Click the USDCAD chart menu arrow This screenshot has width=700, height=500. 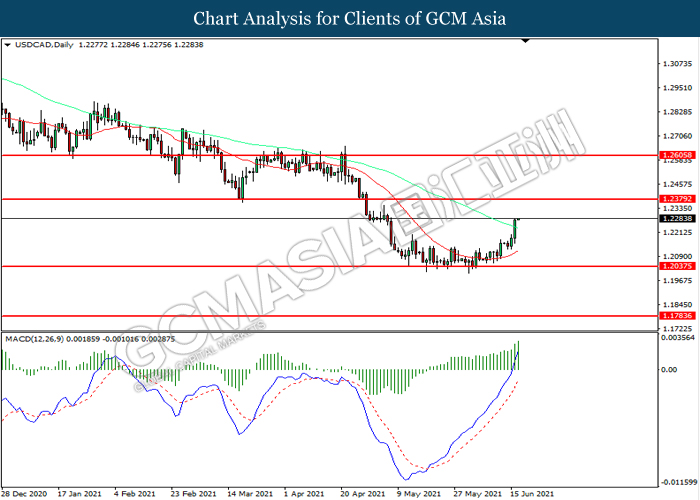[7, 45]
